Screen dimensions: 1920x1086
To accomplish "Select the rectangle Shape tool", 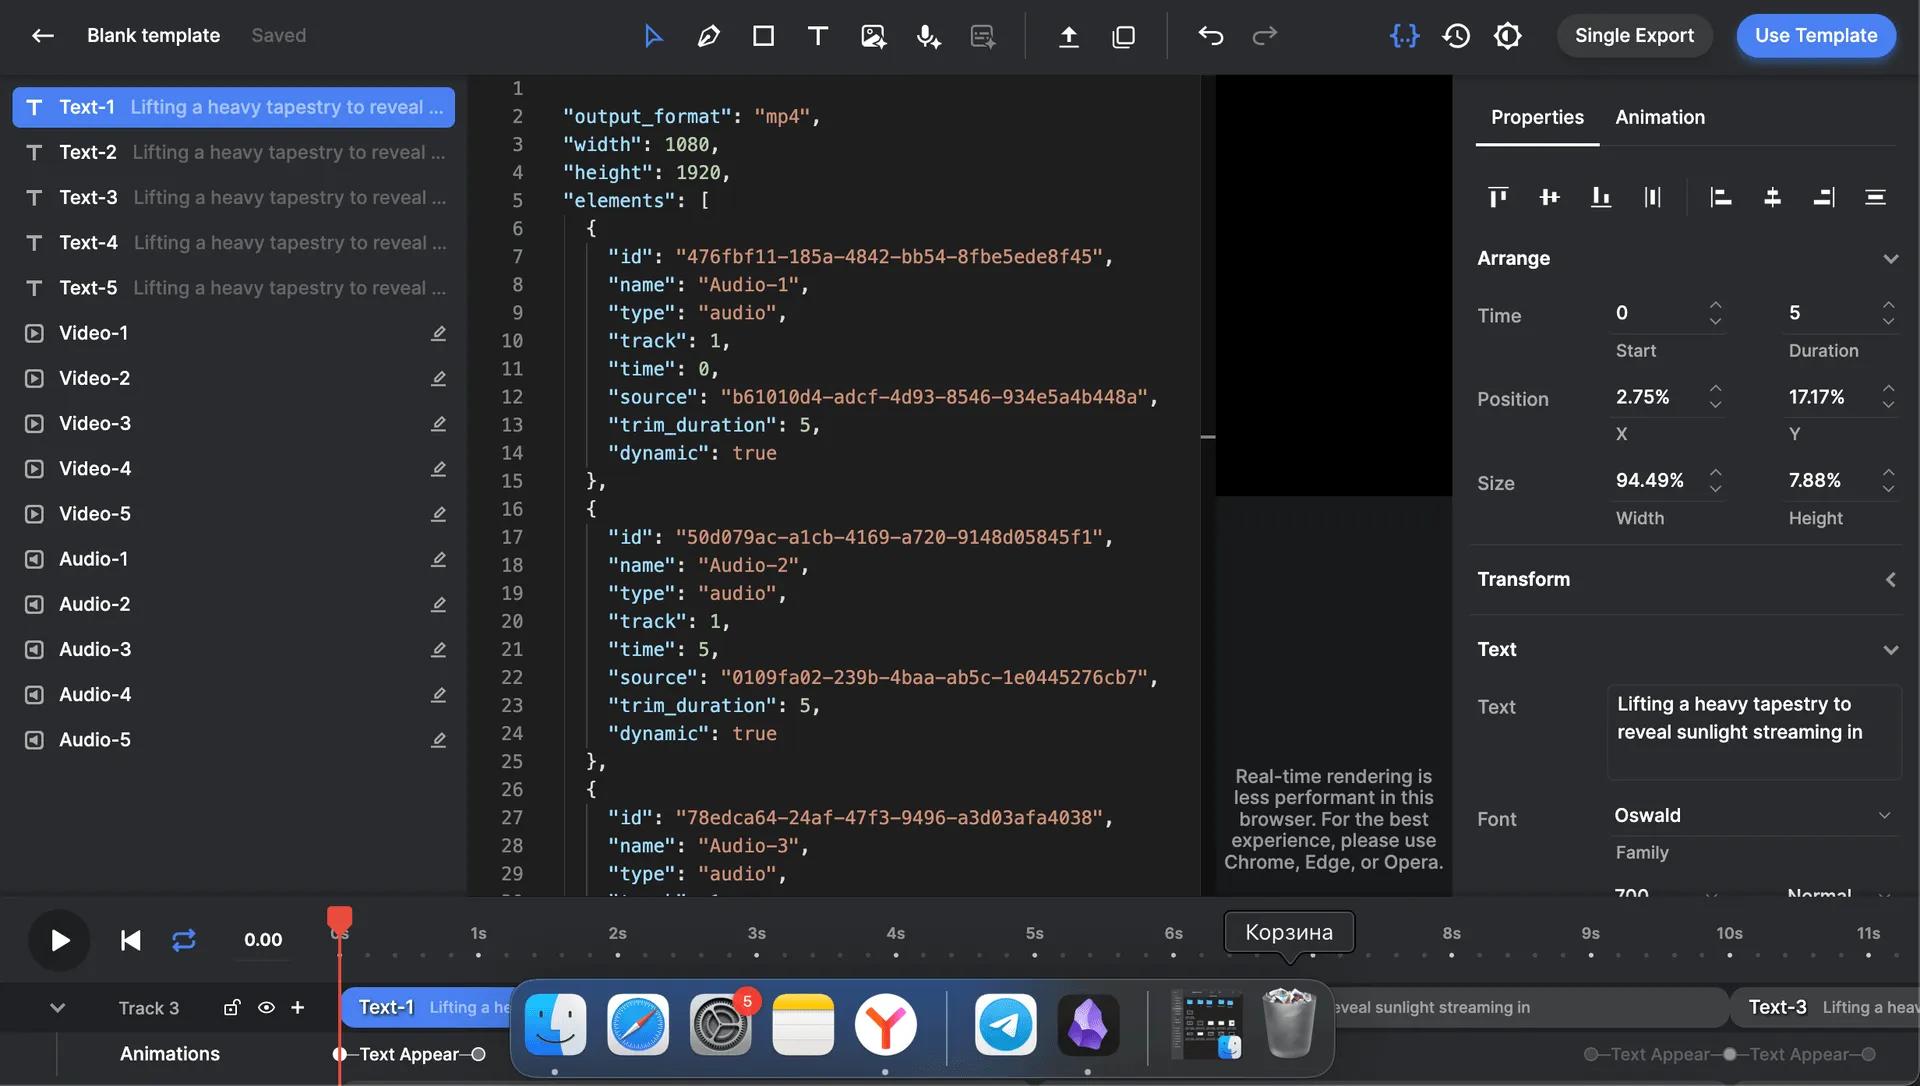I will point(763,36).
